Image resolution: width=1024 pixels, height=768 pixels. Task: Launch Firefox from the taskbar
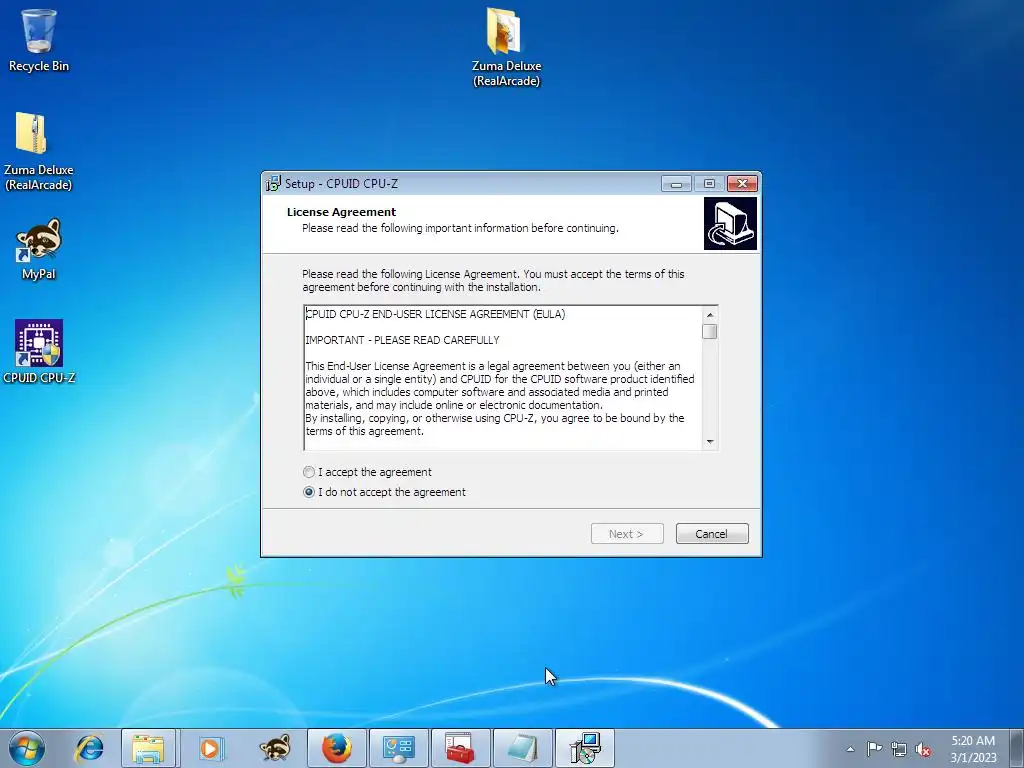[336, 748]
